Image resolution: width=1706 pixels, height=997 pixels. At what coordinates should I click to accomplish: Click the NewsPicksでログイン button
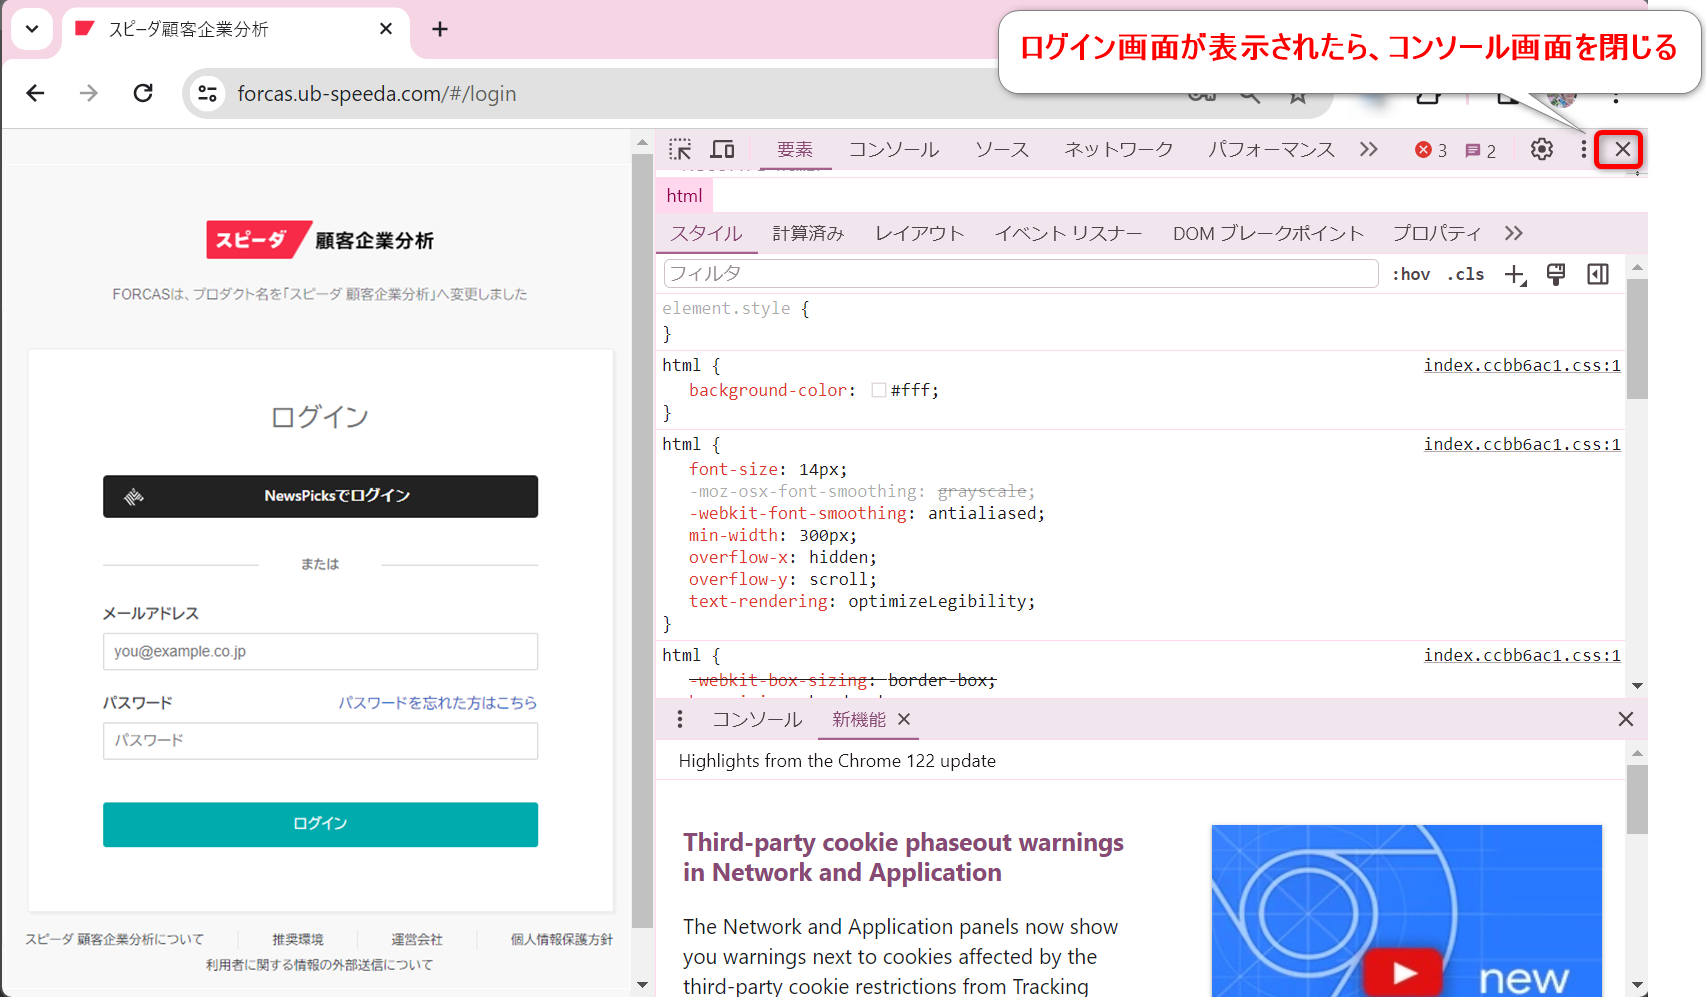coord(320,496)
